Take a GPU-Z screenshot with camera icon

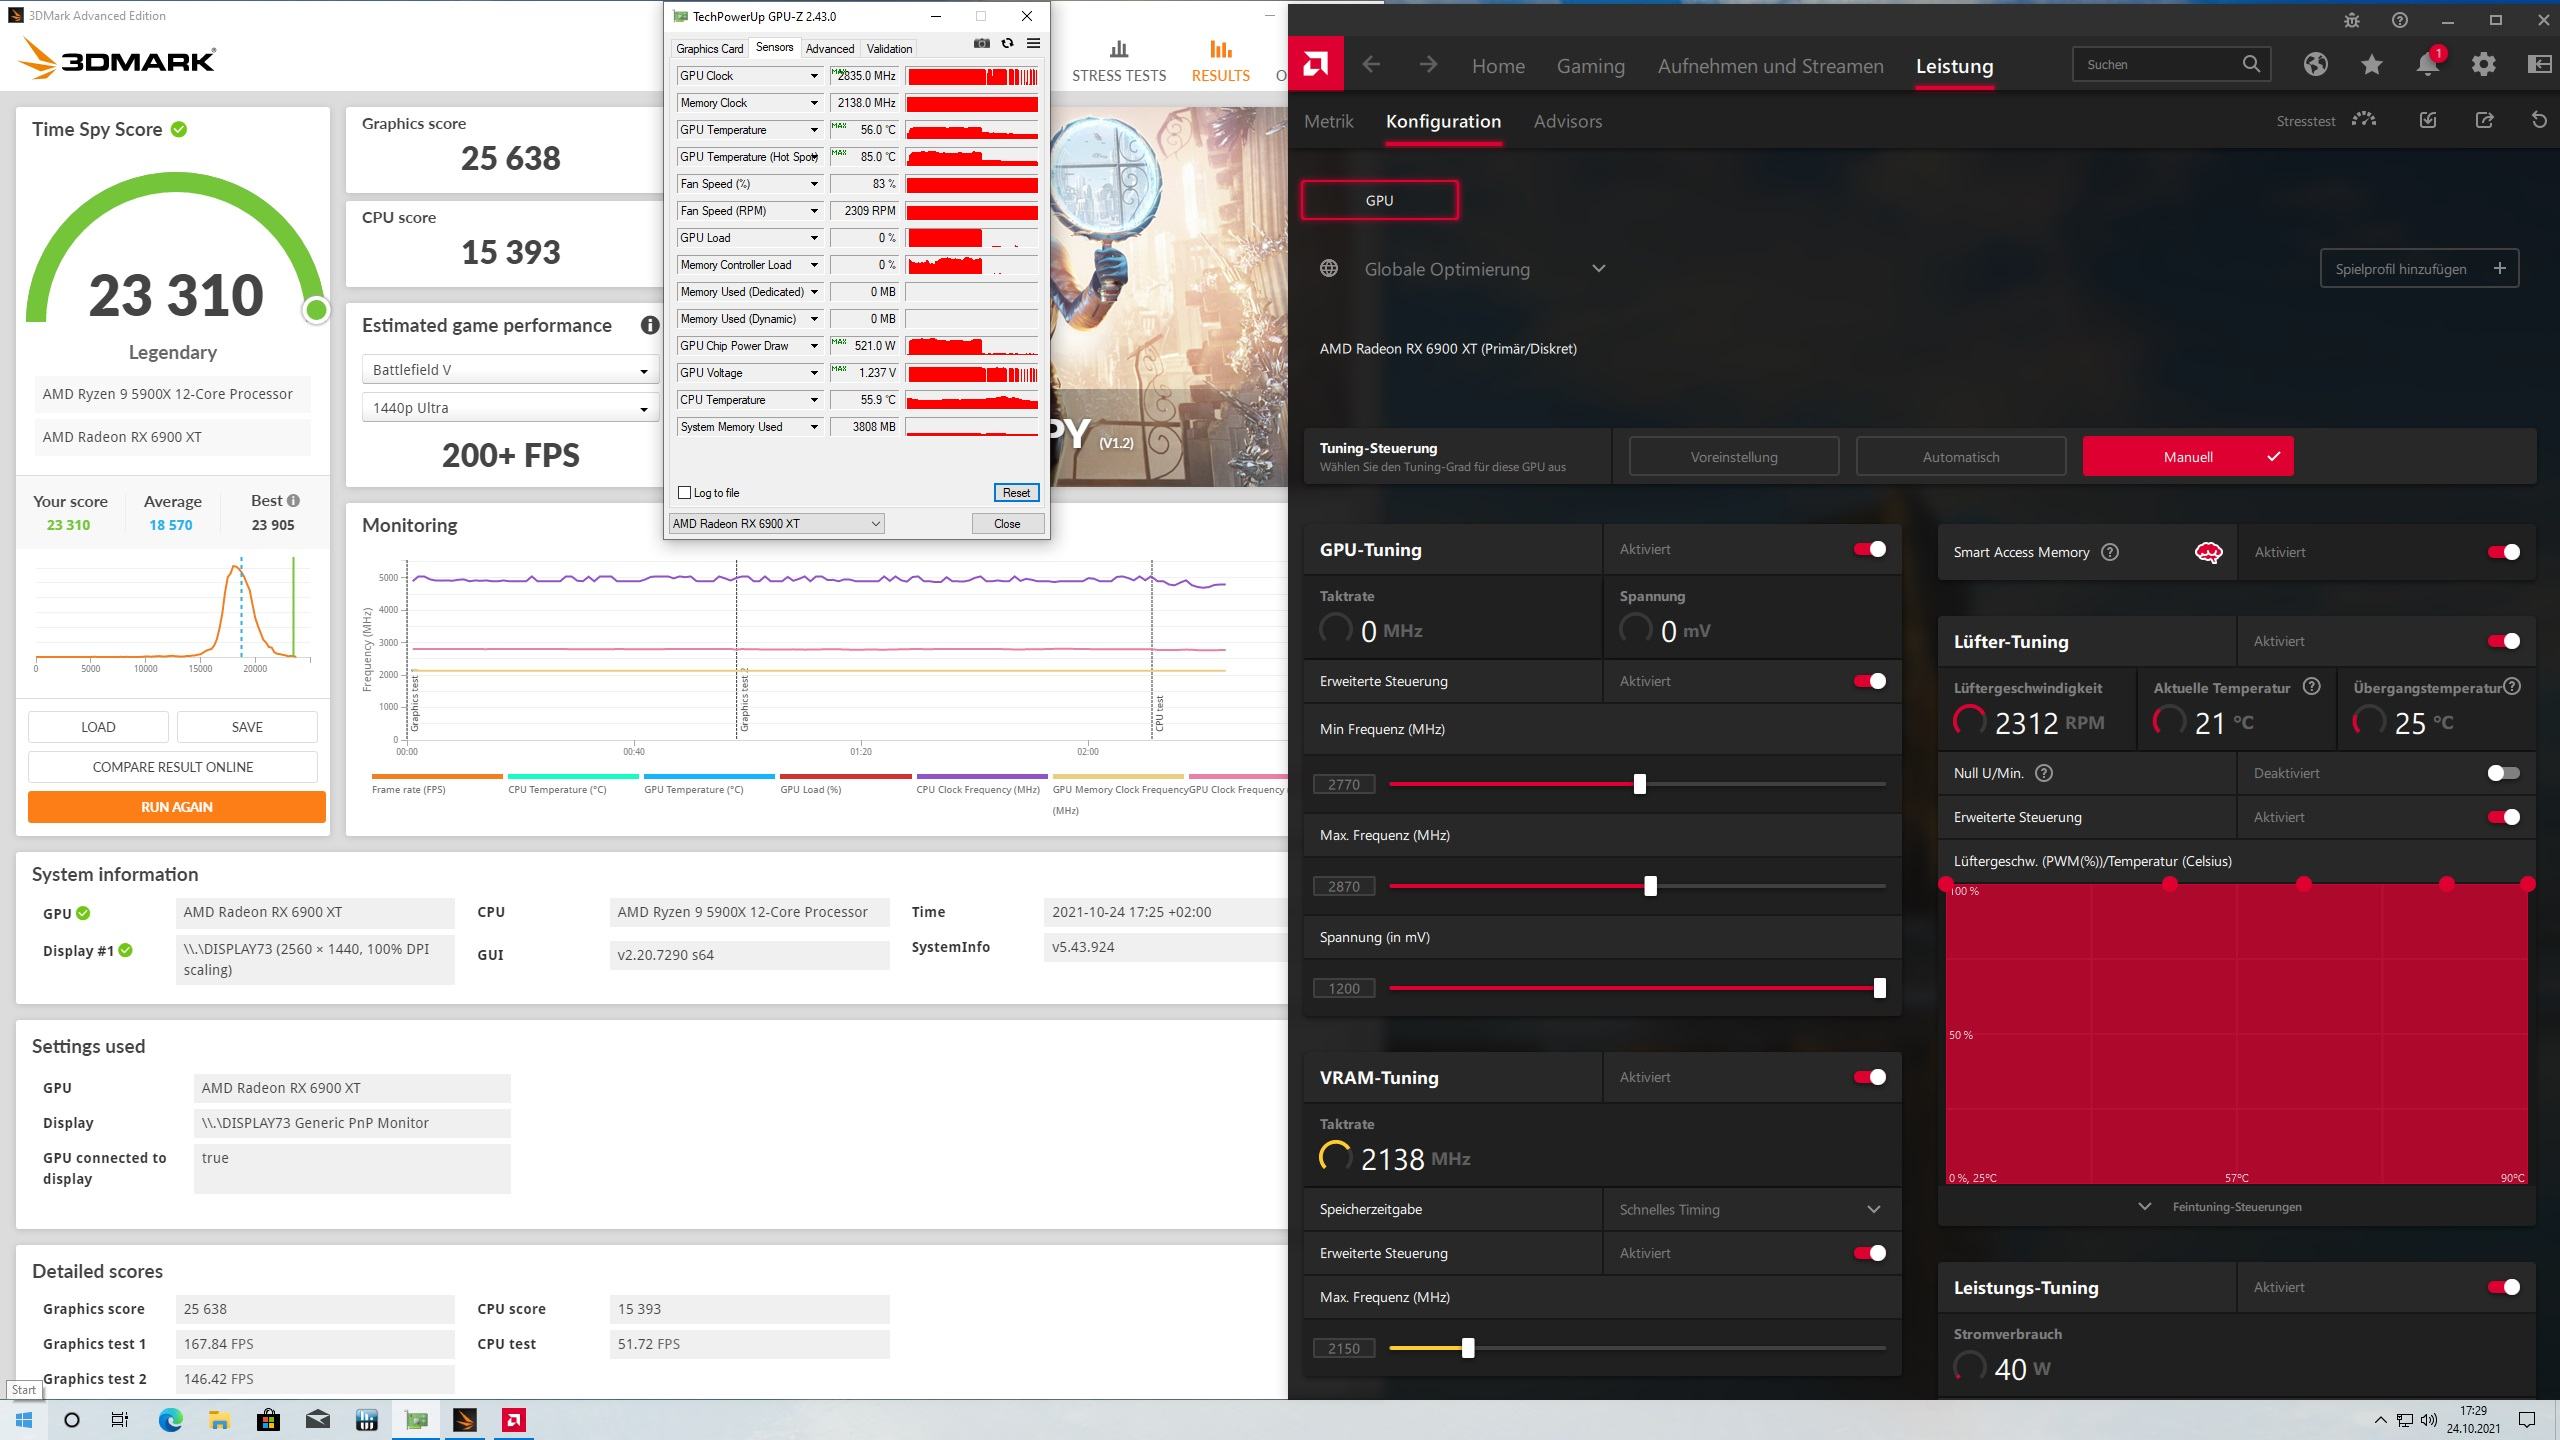click(x=982, y=43)
